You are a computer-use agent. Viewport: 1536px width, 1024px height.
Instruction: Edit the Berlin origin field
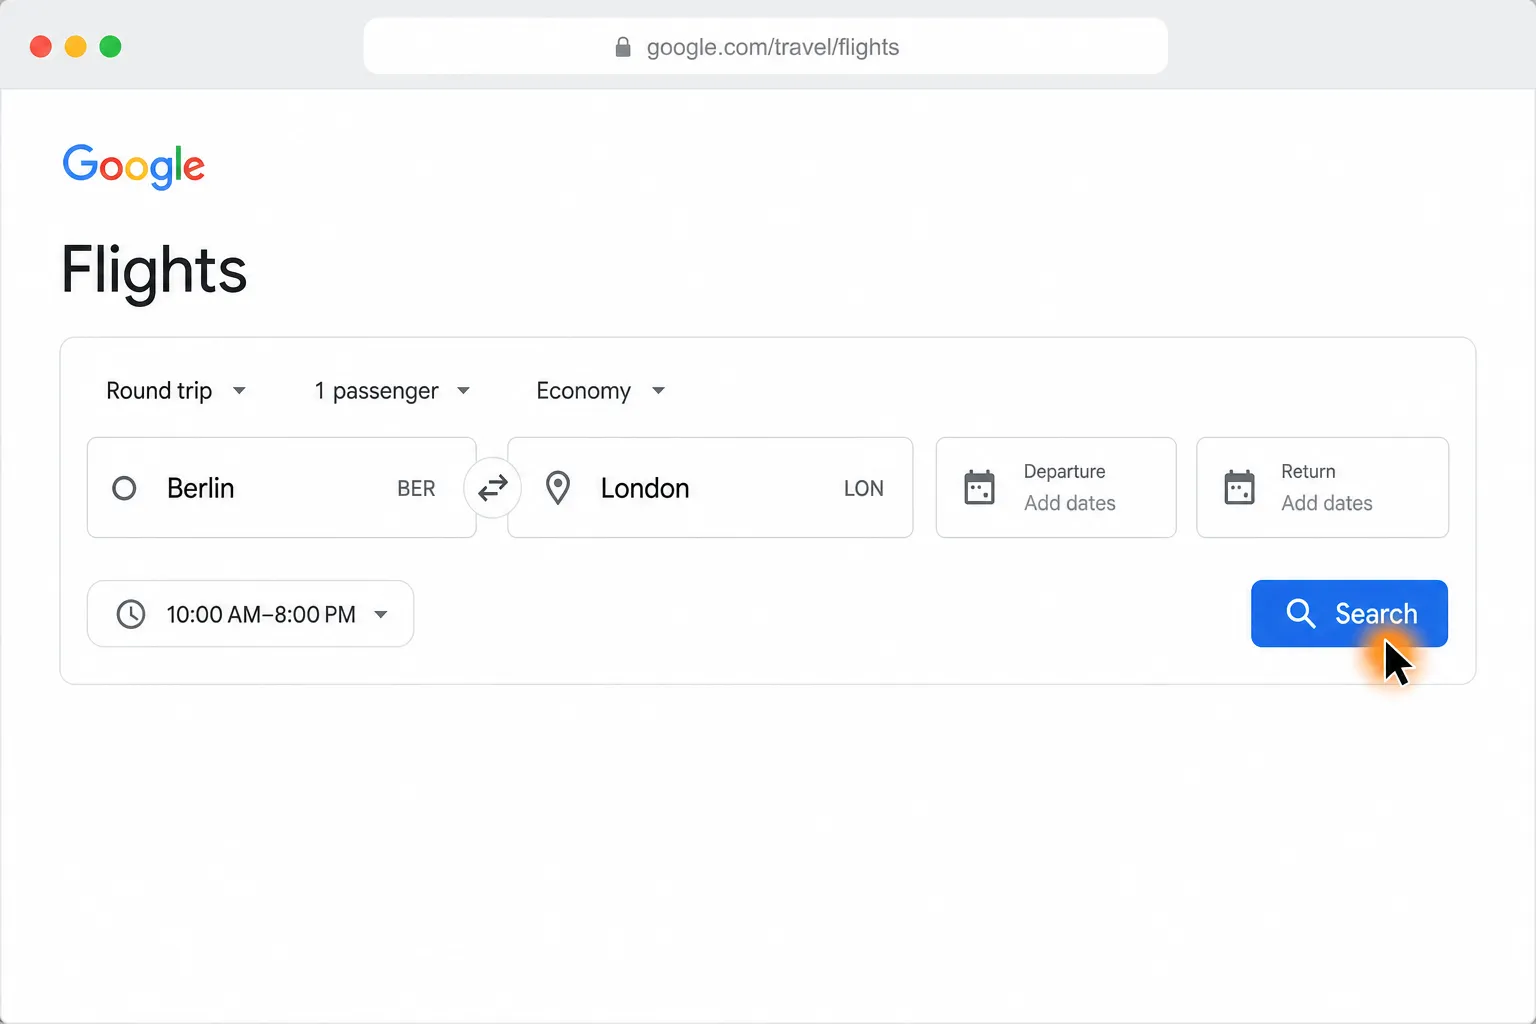coord(281,488)
